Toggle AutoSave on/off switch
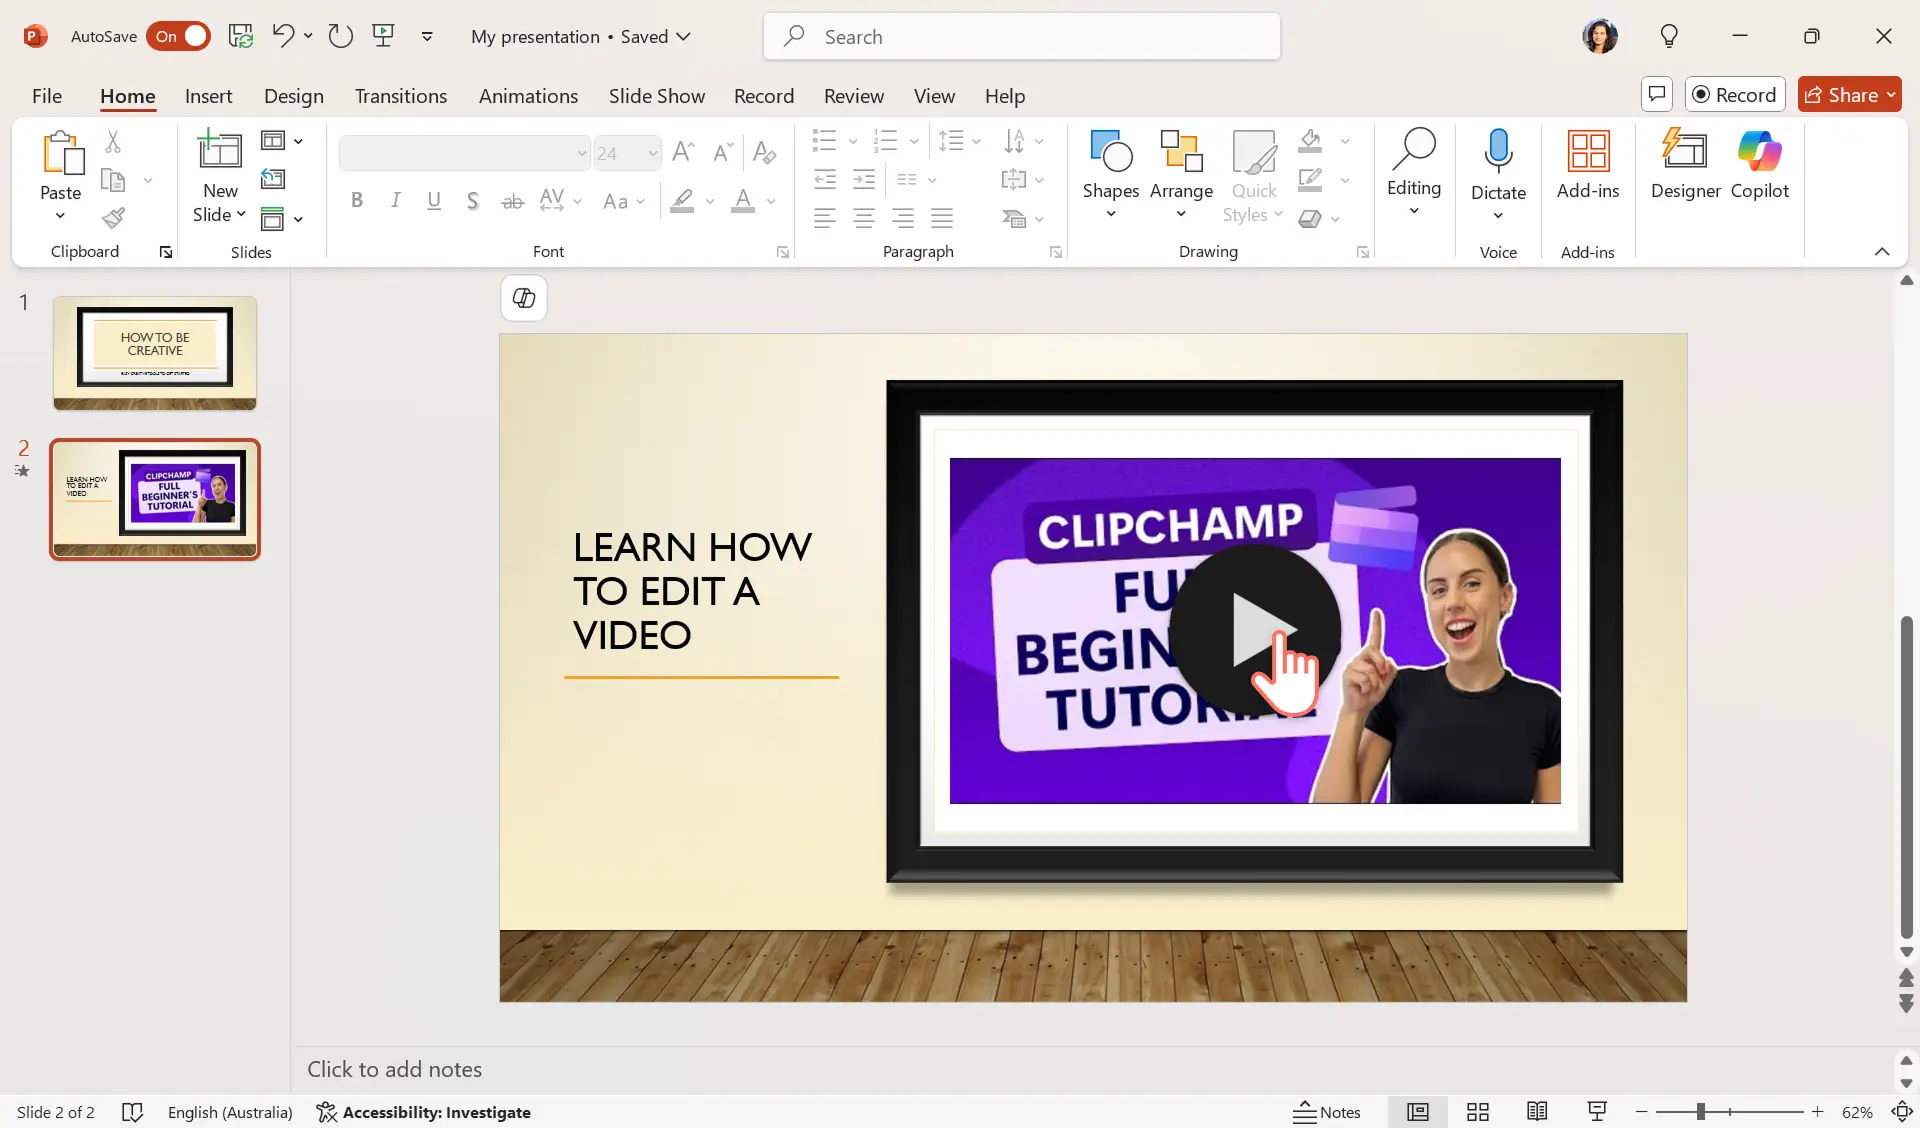The height and width of the screenshot is (1128, 1920). (179, 36)
